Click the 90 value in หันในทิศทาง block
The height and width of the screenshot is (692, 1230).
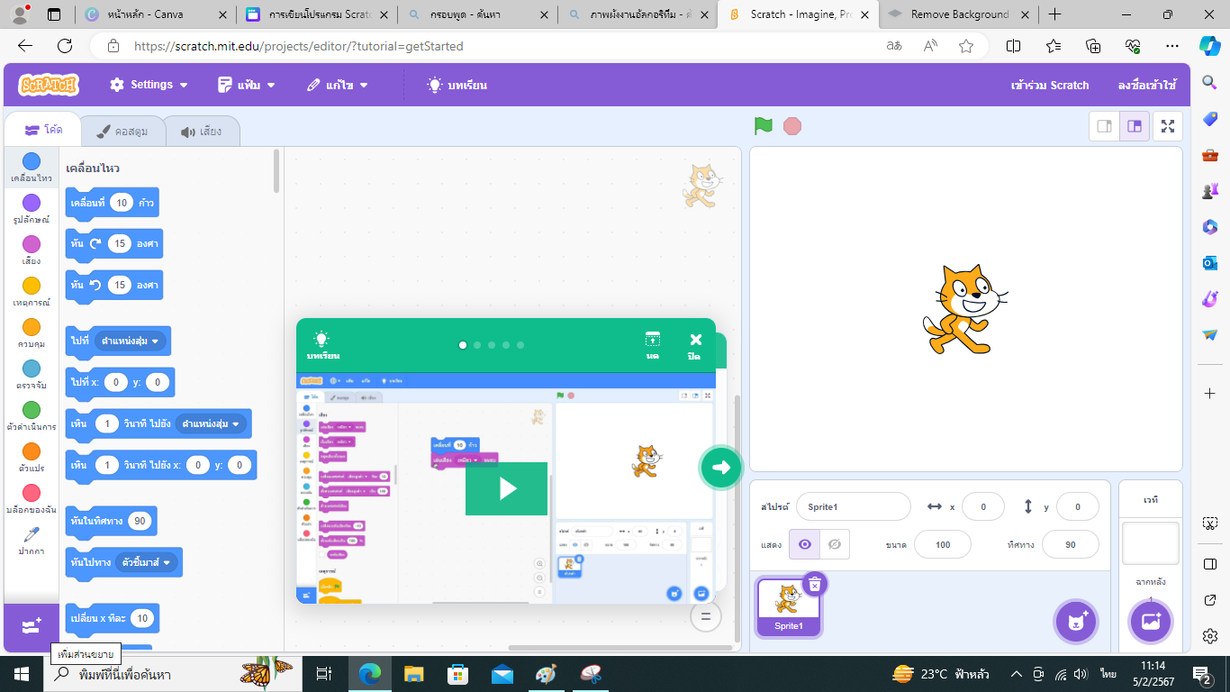(139, 521)
